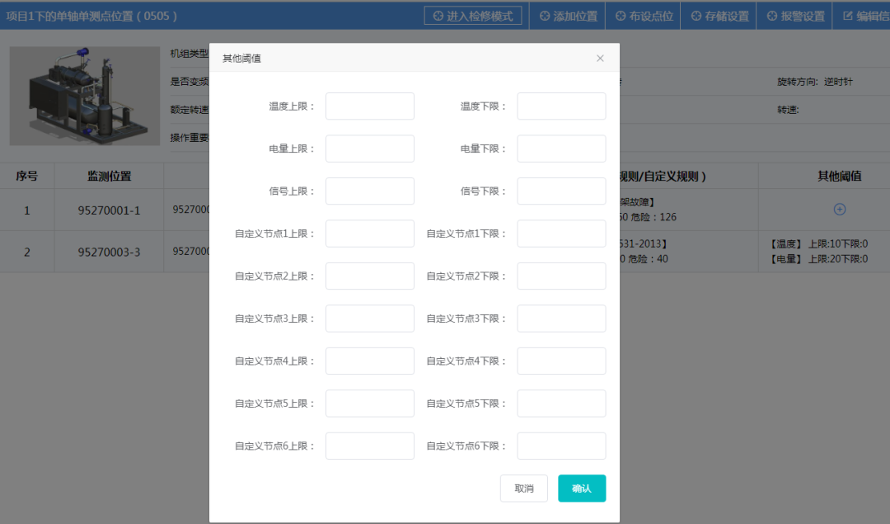This screenshot has height=524, width=890.
Task: Select monitoring position 95270001-1
Action: (109, 211)
